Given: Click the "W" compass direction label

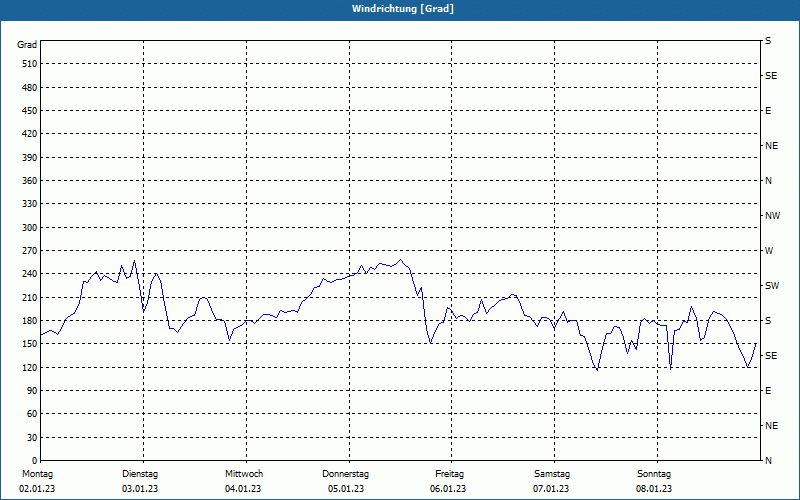Looking at the screenshot, I should click(769, 251).
